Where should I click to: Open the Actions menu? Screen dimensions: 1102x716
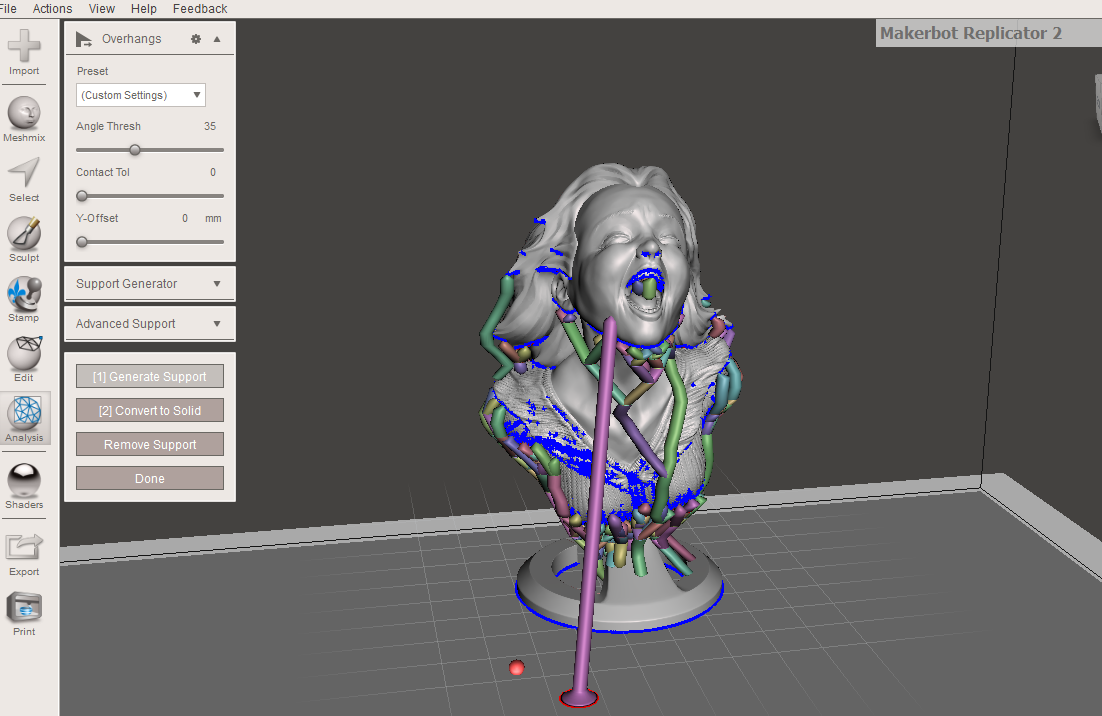pos(51,8)
